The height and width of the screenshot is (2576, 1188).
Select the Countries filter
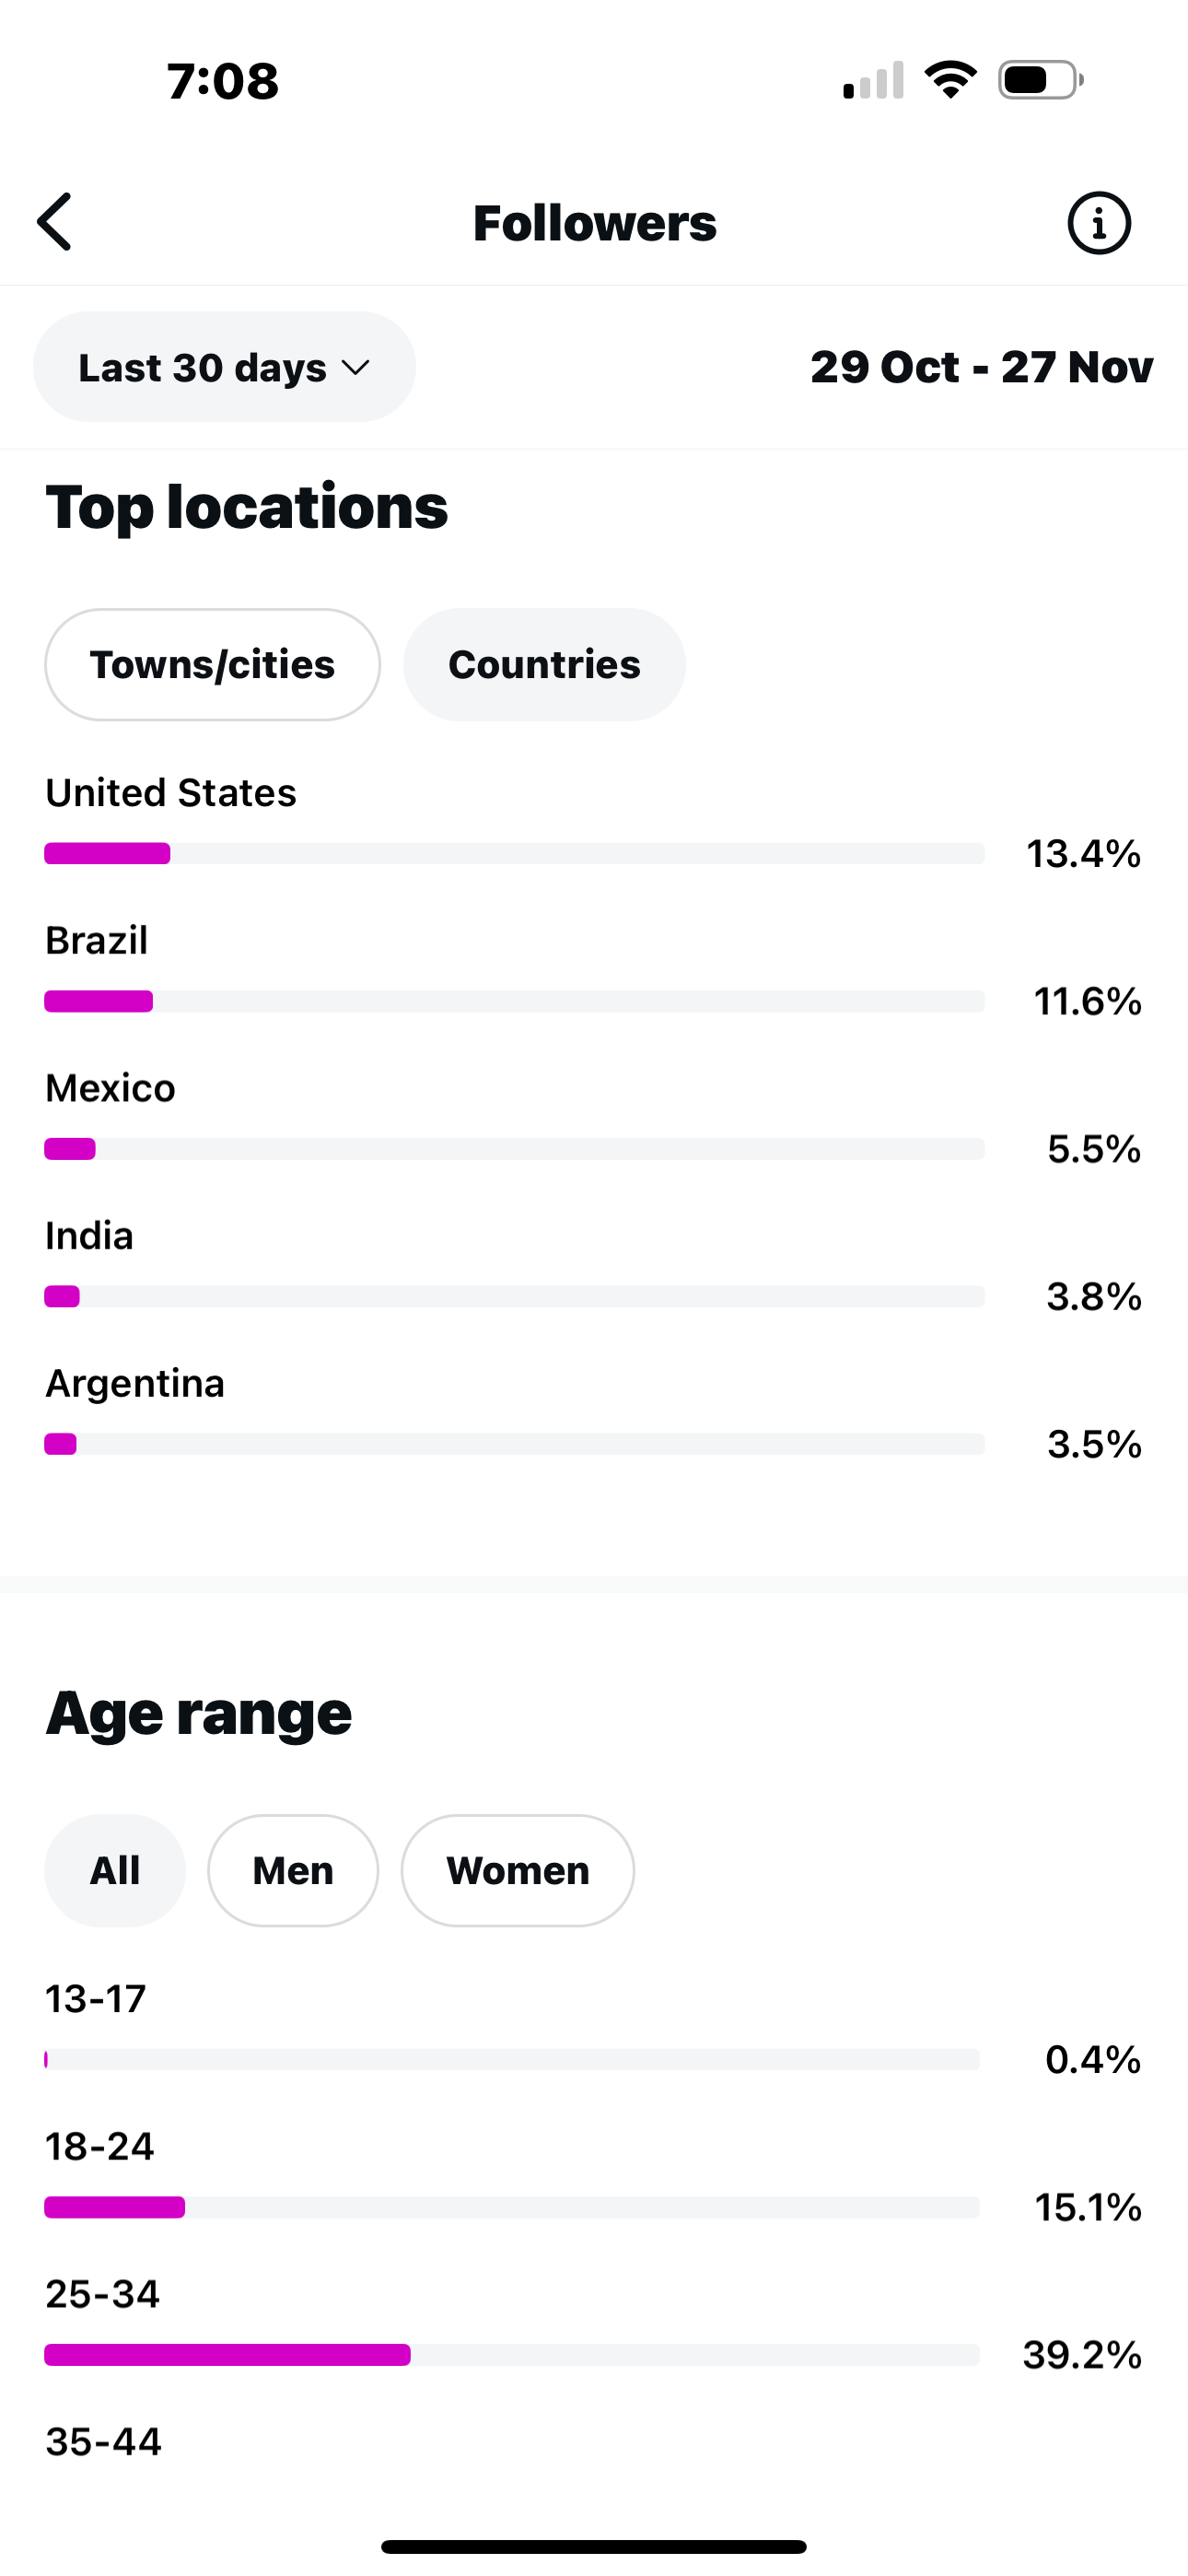click(x=544, y=665)
